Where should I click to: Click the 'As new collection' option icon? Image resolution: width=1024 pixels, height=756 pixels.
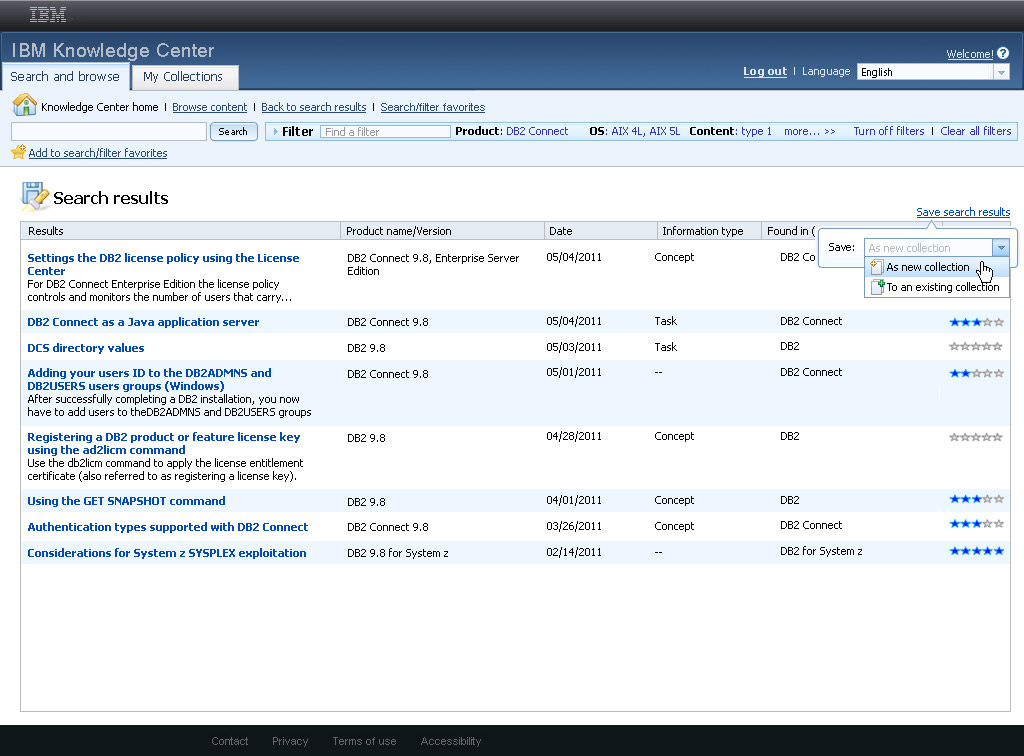[877, 267]
